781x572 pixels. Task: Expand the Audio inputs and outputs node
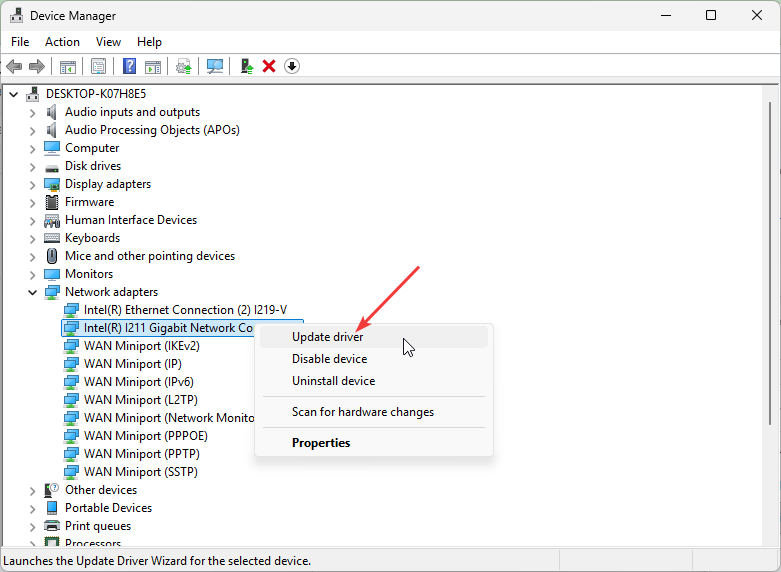tap(33, 112)
